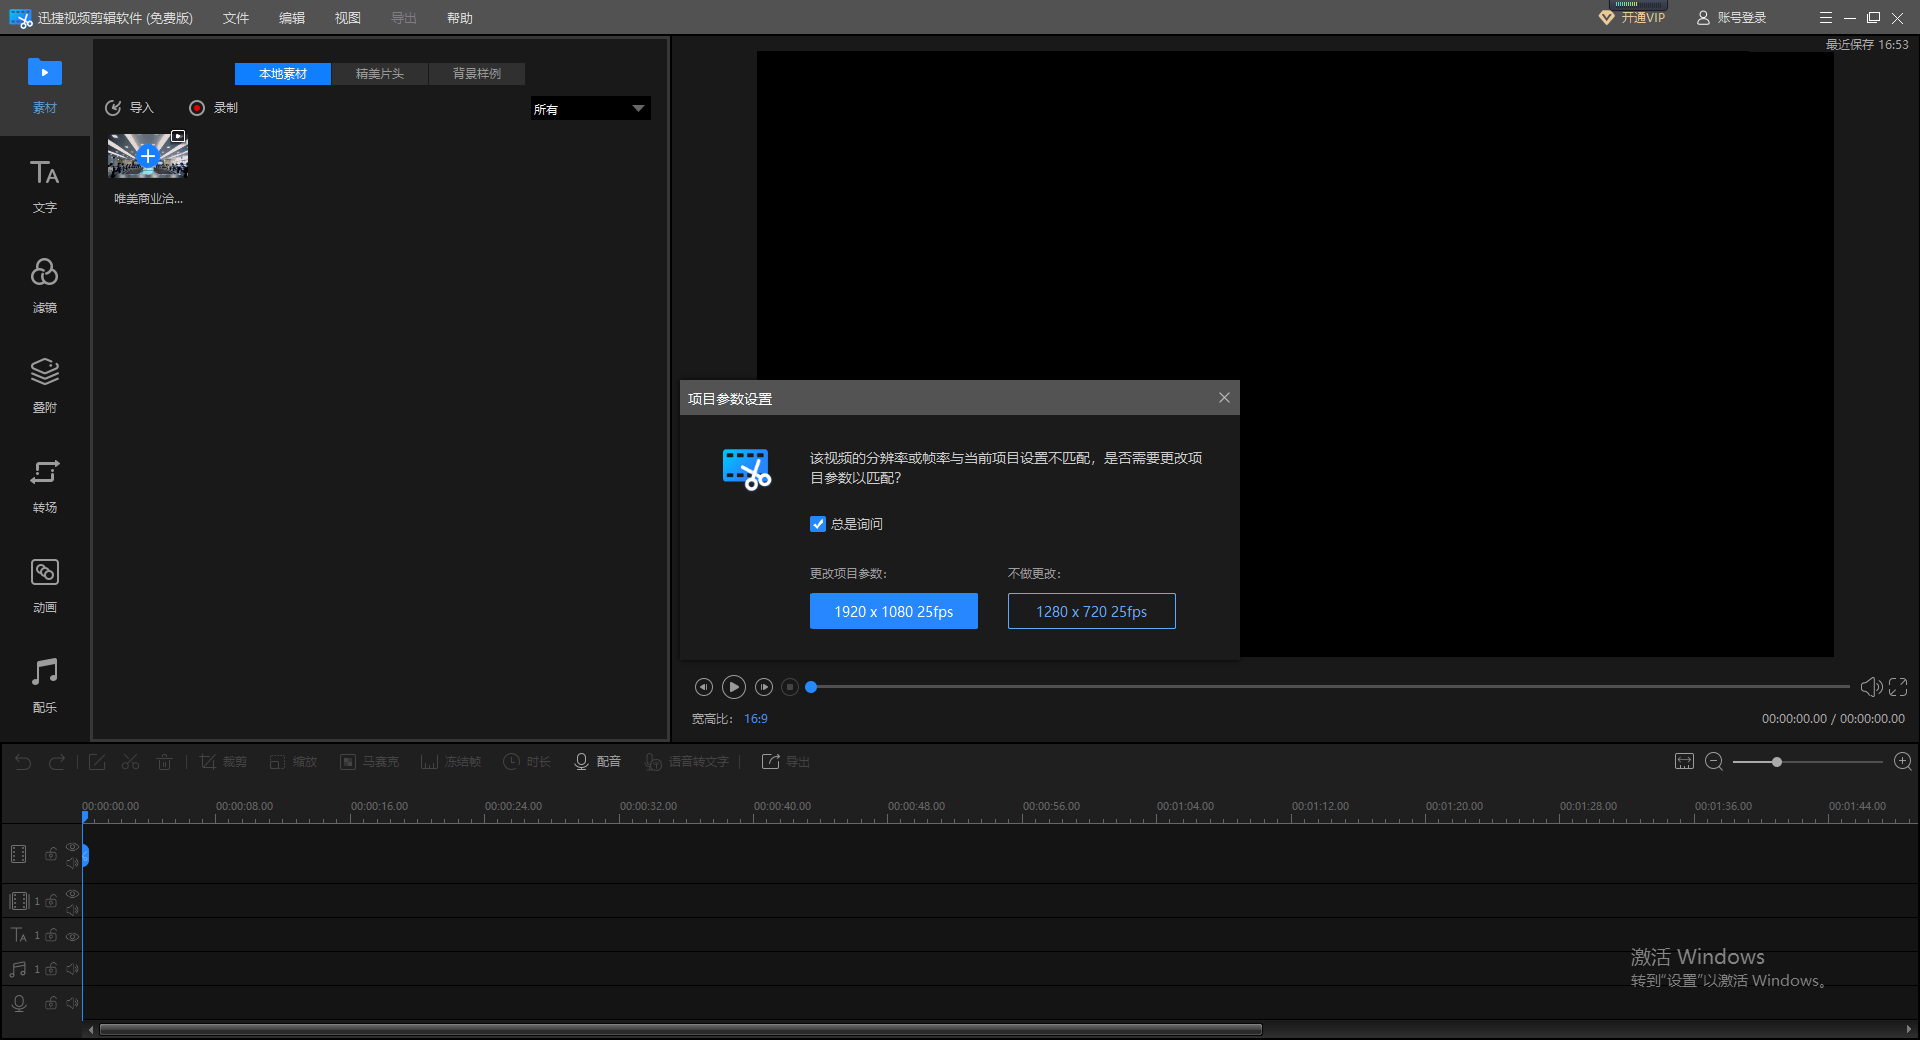Open the 编辑 menu
This screenshot has width=1920, height=1040.
(292, 18)
